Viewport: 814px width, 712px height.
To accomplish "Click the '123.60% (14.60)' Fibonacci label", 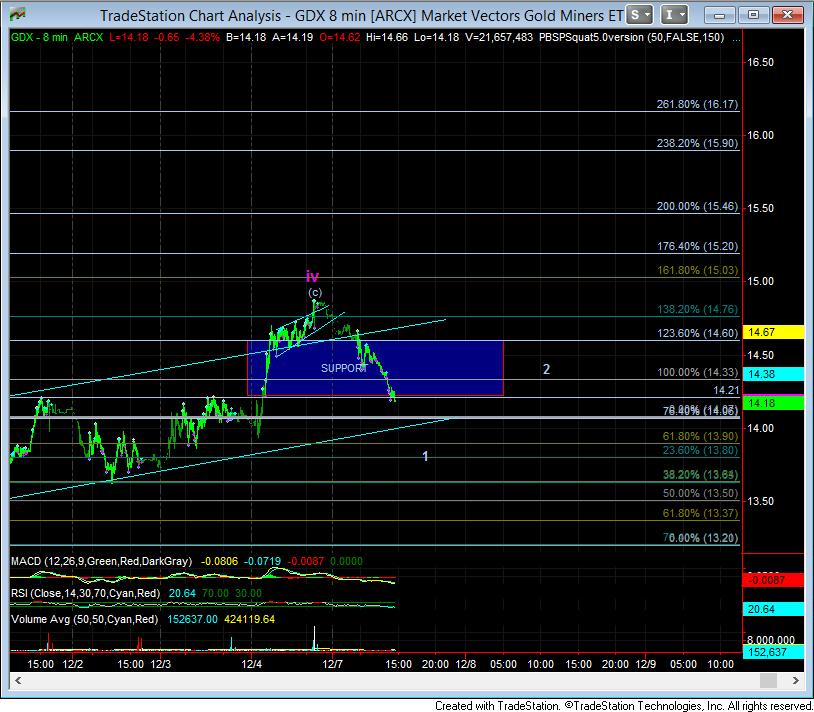I will 697,333.
